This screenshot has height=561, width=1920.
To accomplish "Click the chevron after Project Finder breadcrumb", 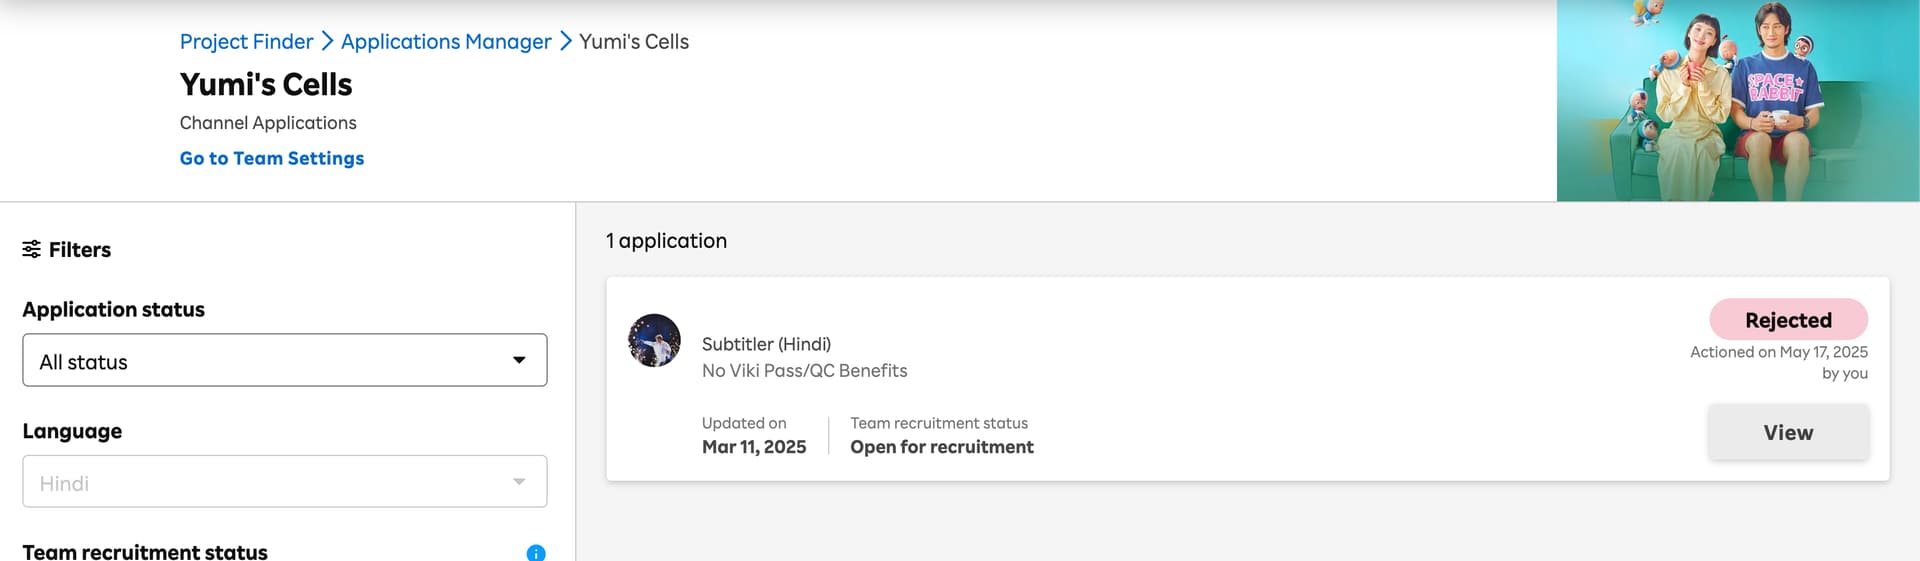I will point(327,41).
